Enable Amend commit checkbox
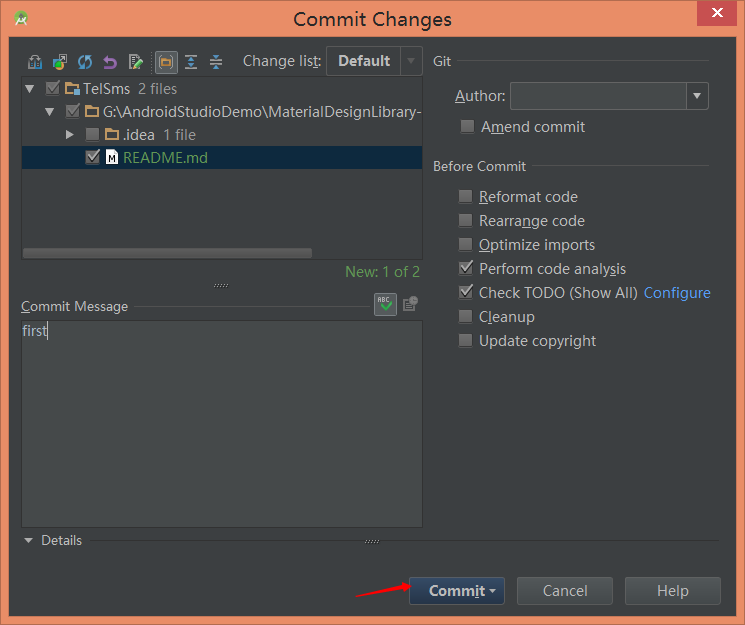745x625 pixels. [x=467, y=126]
